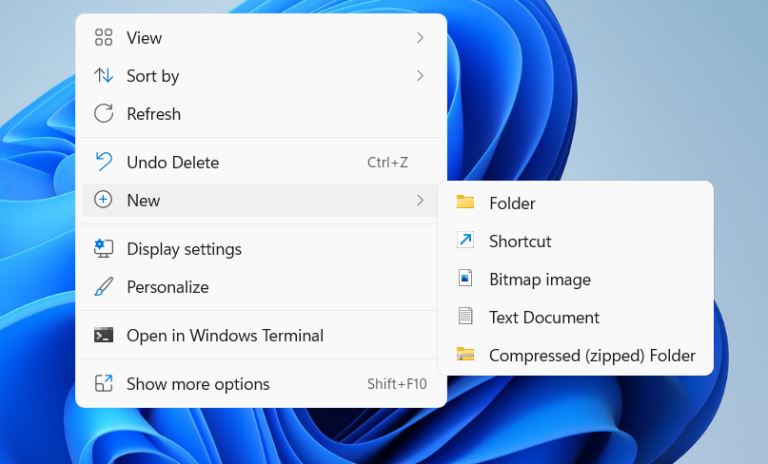Expand the Sort by submenu chevron
This screenshot has height=464, width=768.
[x=420, y=75]
